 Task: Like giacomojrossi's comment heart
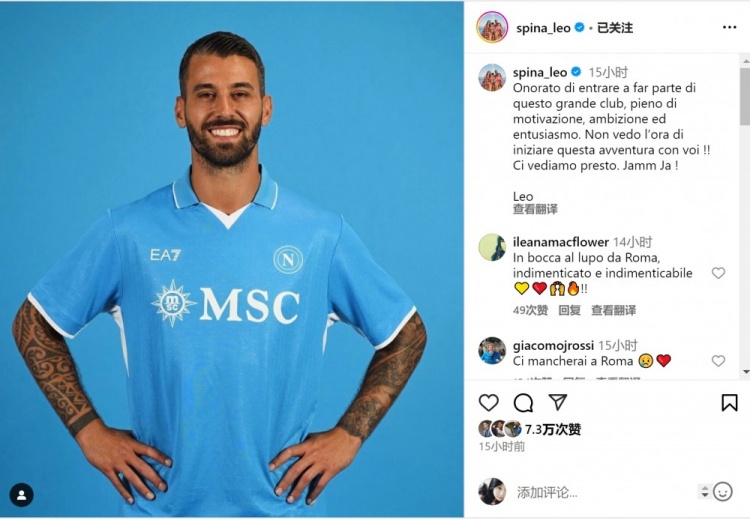pyautogui.click(x=718, y=361)
